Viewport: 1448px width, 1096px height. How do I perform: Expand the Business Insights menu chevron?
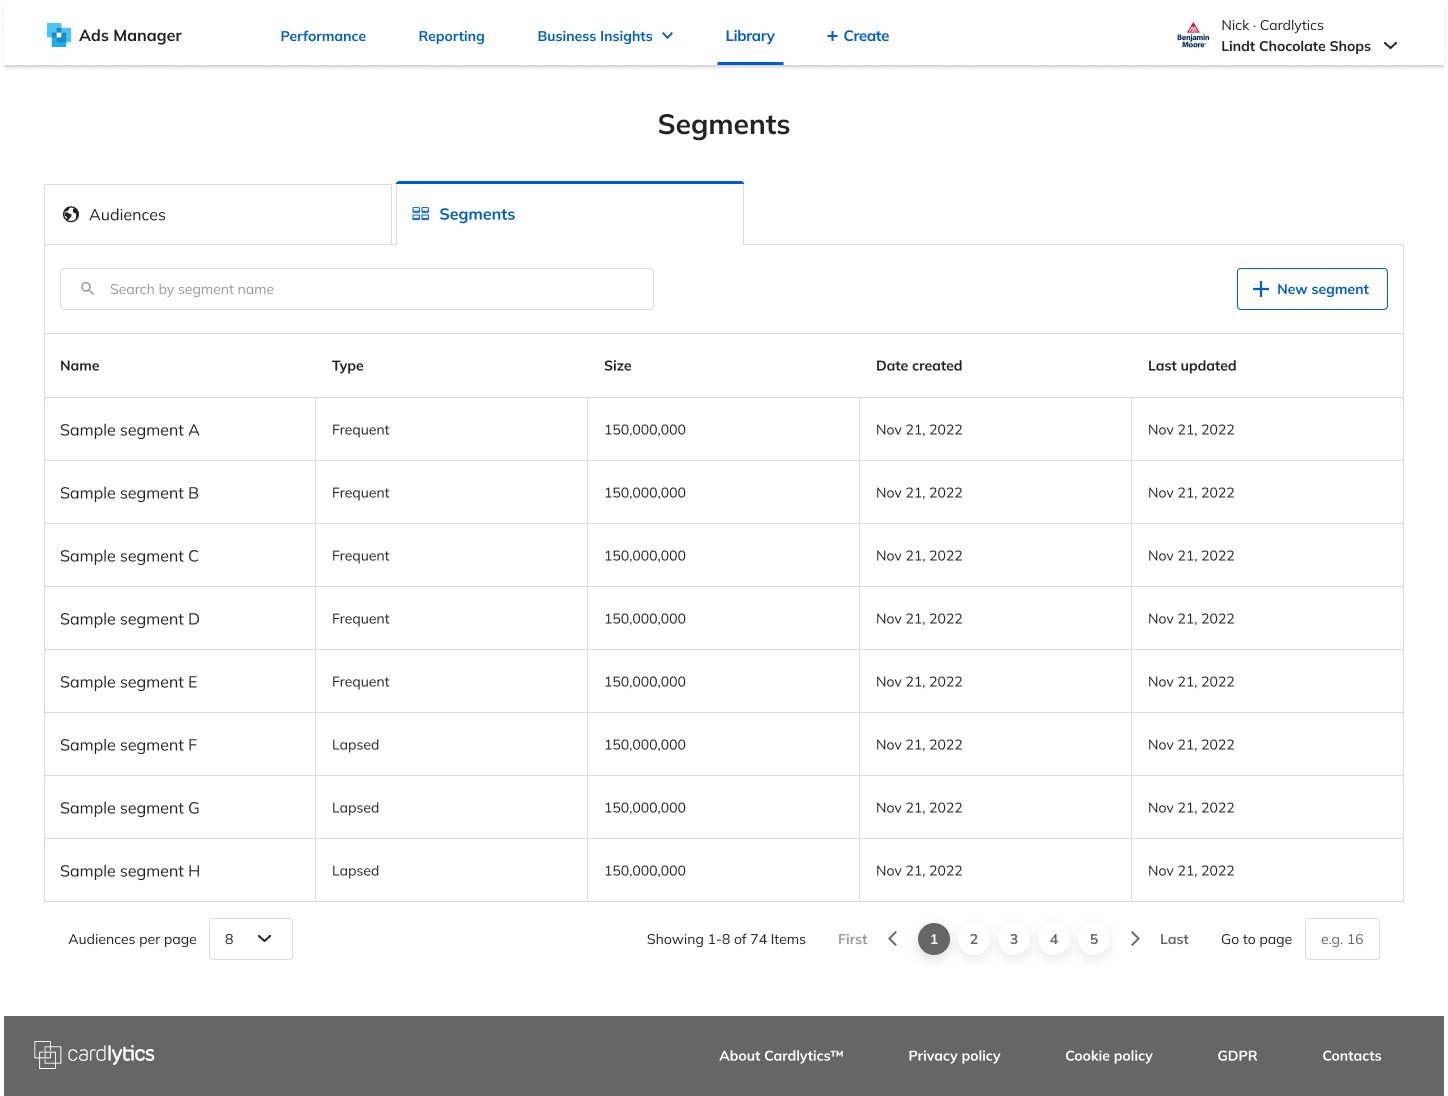click(x=668, y=36)
